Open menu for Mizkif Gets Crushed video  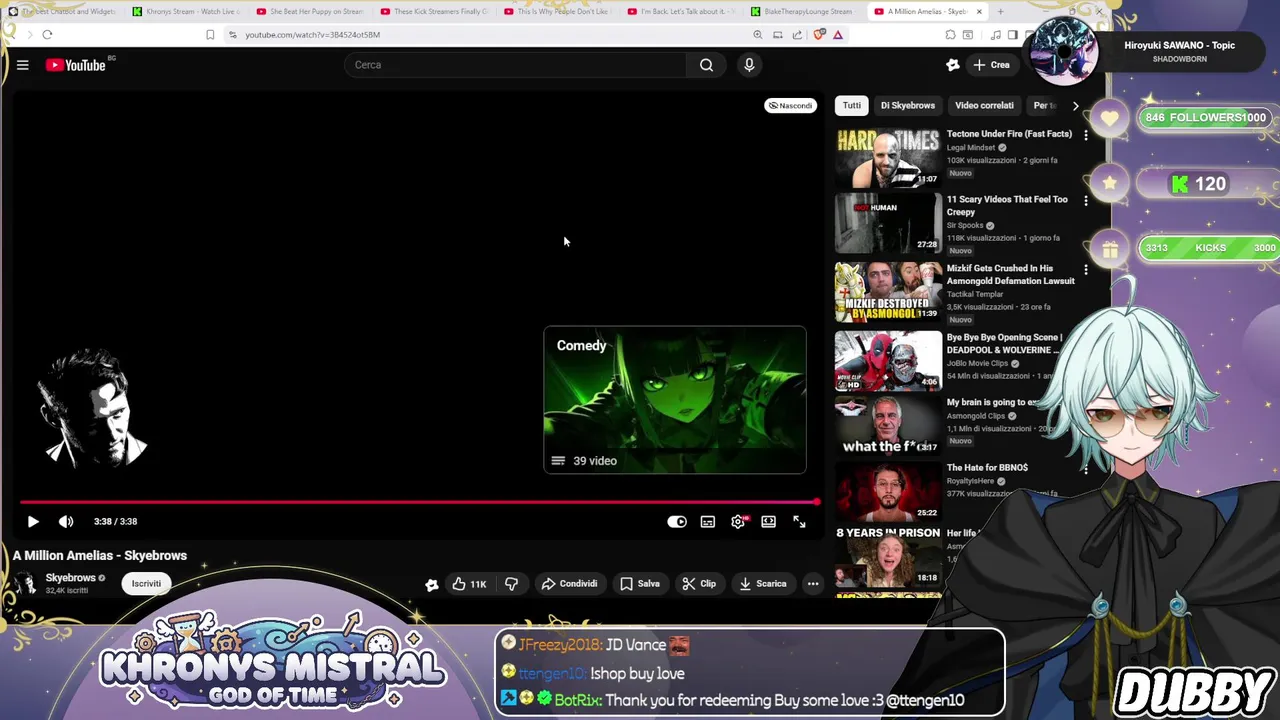[x=1086, y=270]
